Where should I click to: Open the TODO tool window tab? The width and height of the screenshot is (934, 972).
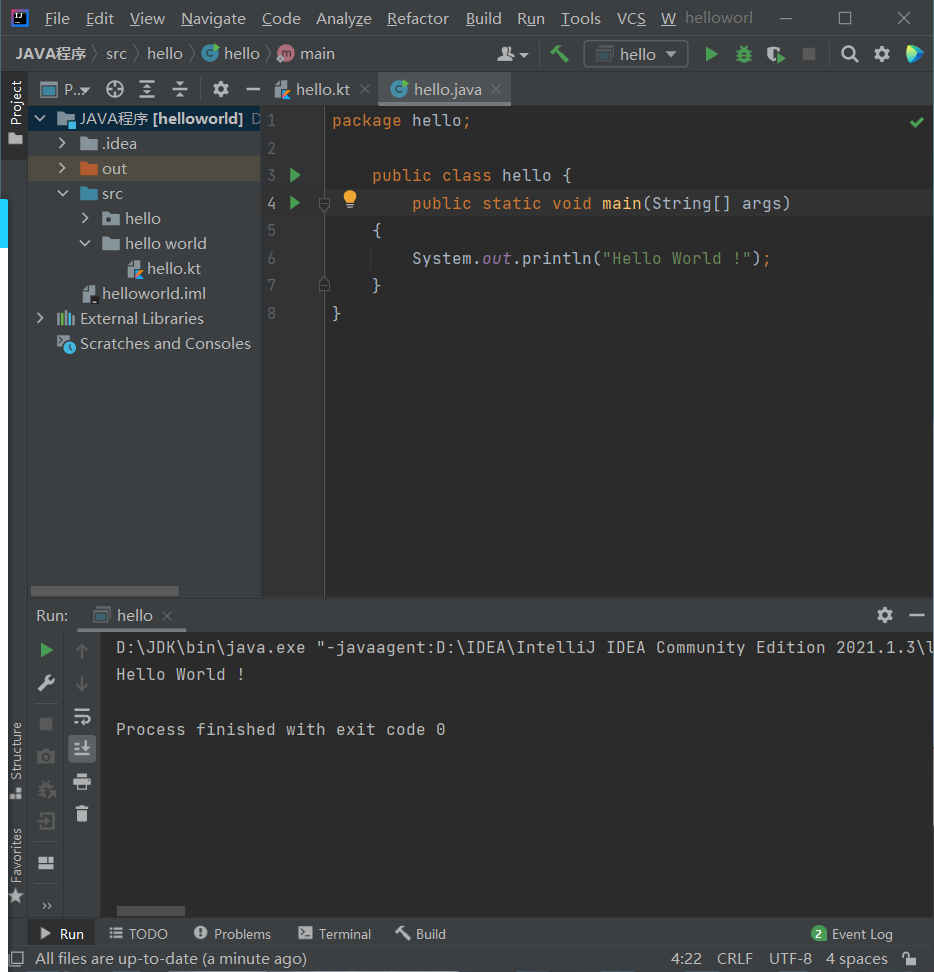[x=138, y=934]
